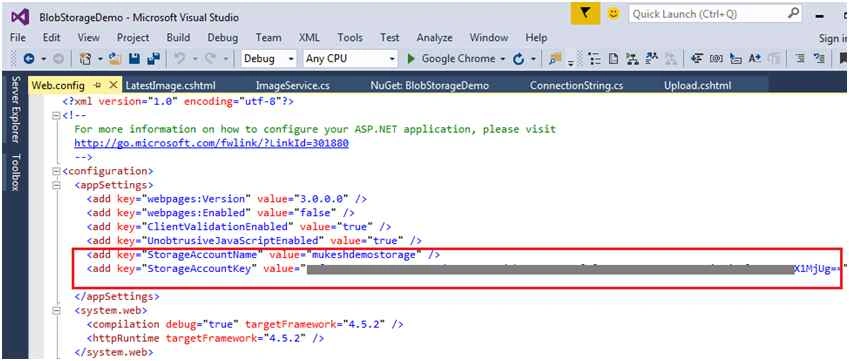Click the Quick Launch magnifier icon
The height and width of the screenshot is (361, 849).
(793, 14)
